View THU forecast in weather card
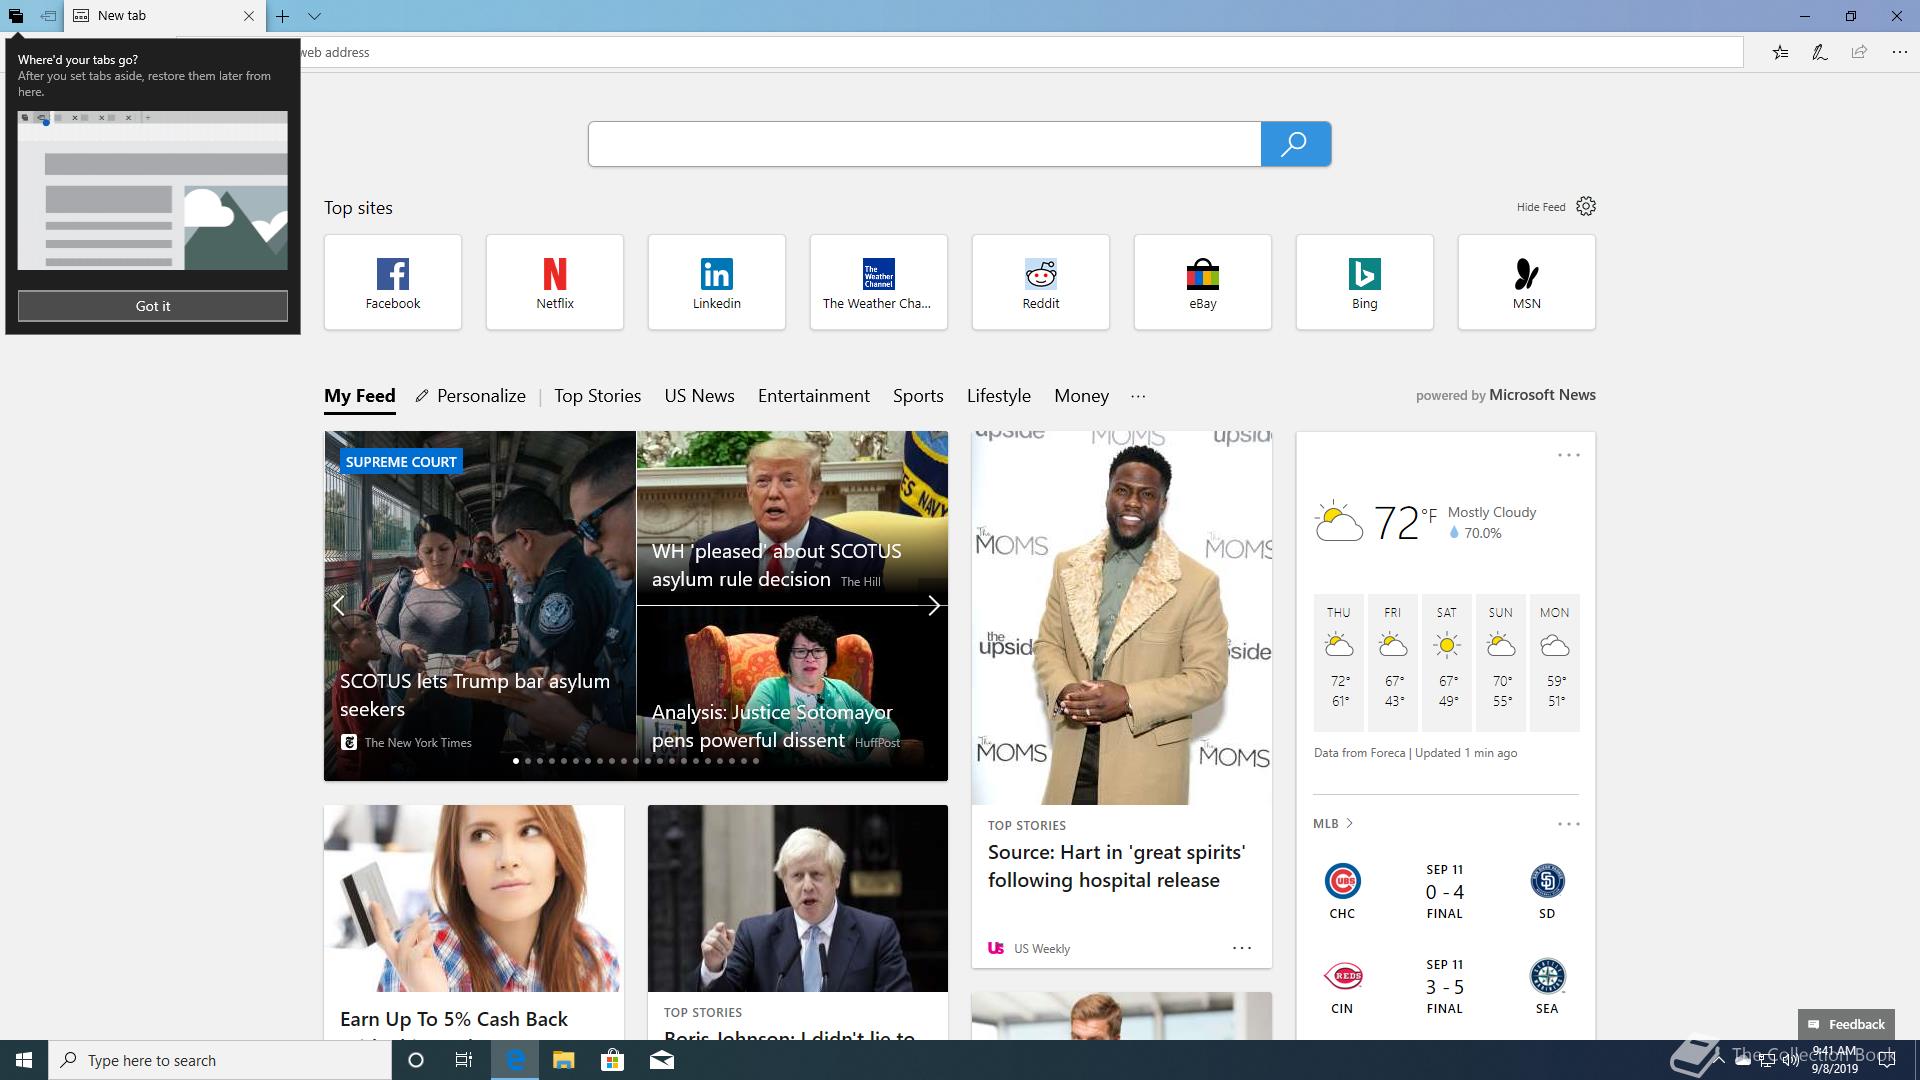The width and height of the screenshot is (1920, 1080). 1339,661
